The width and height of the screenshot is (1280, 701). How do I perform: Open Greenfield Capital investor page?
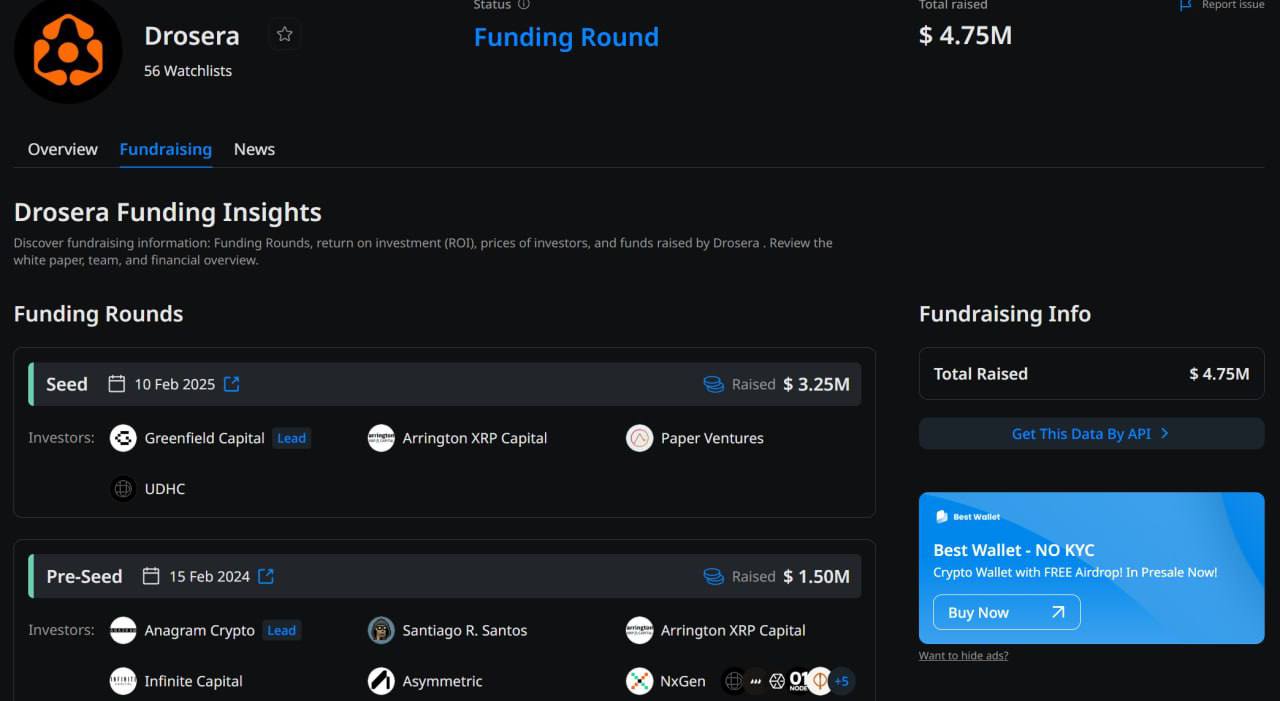[x=204, y=438]
